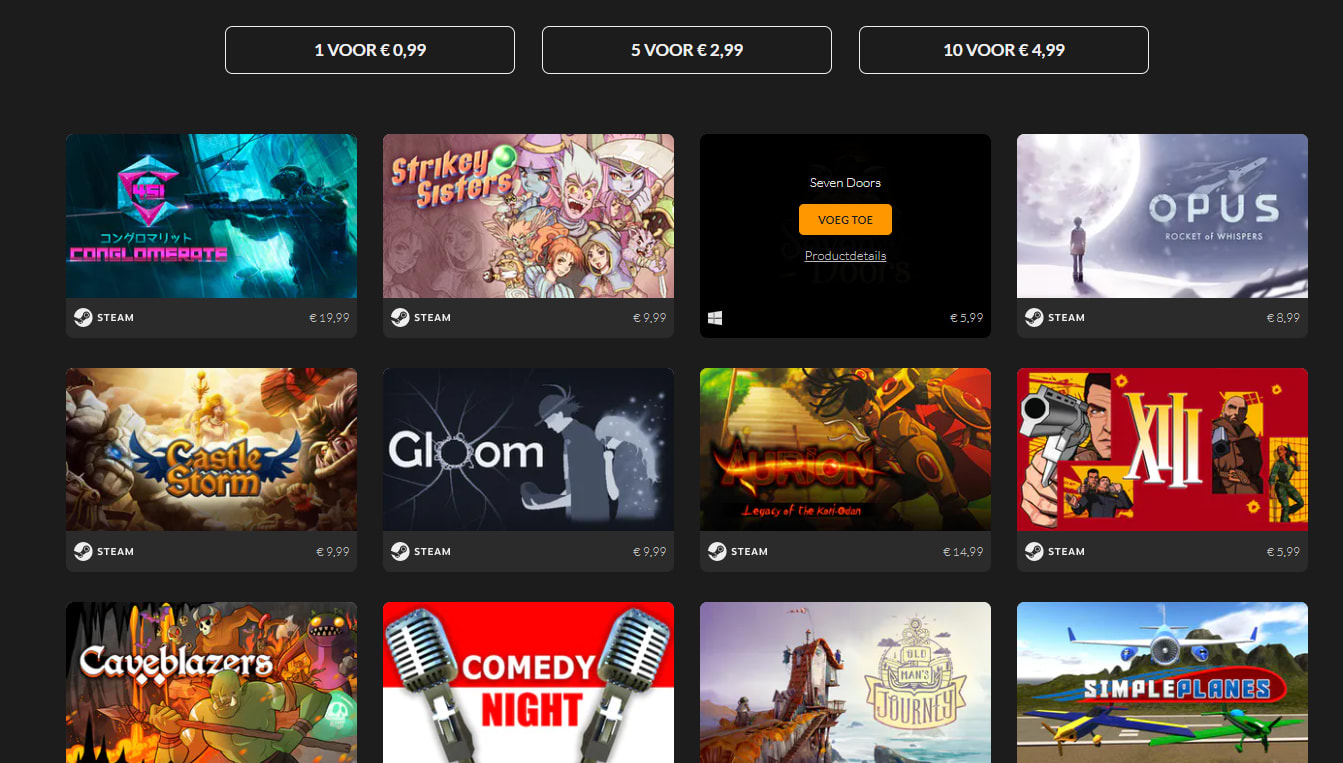Select the SimplePlanes game cover
Viewport: 1343px width, 763px height.
[1162, 682]
